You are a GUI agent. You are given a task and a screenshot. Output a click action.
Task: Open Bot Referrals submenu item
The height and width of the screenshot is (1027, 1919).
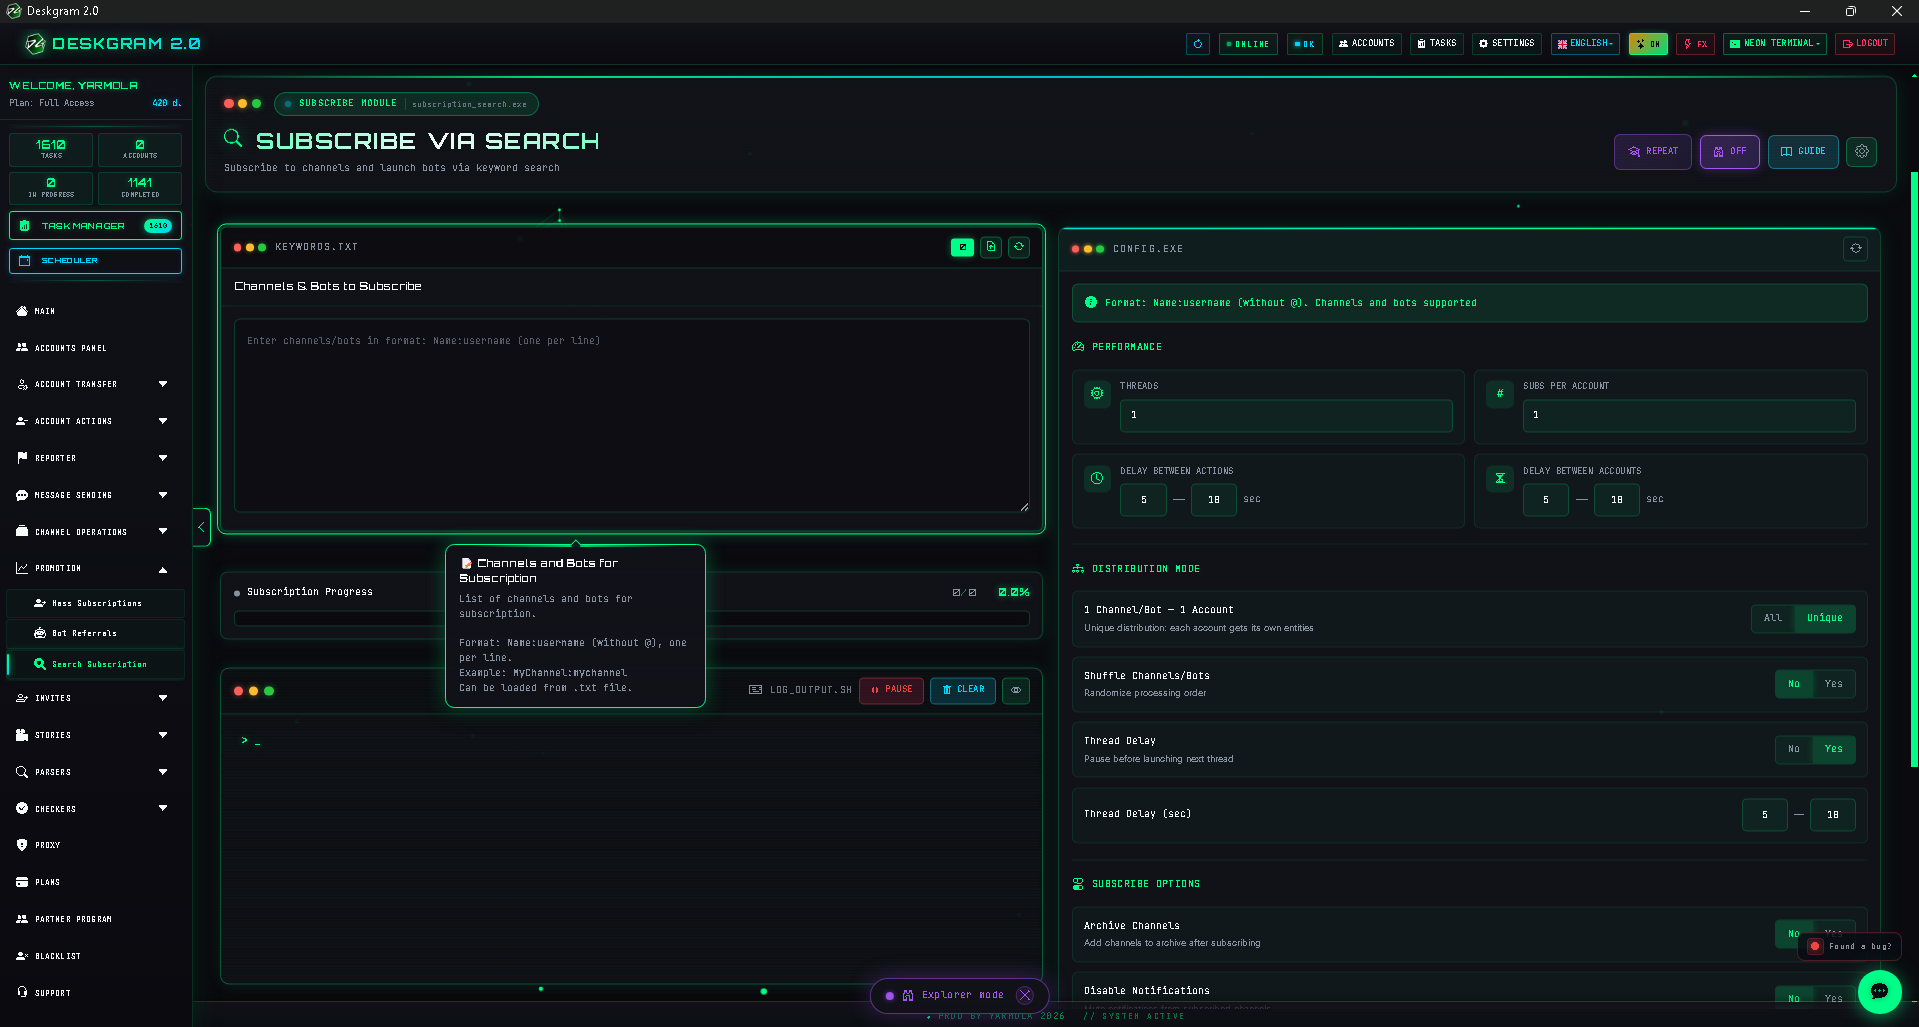click(x=96, y=633)
